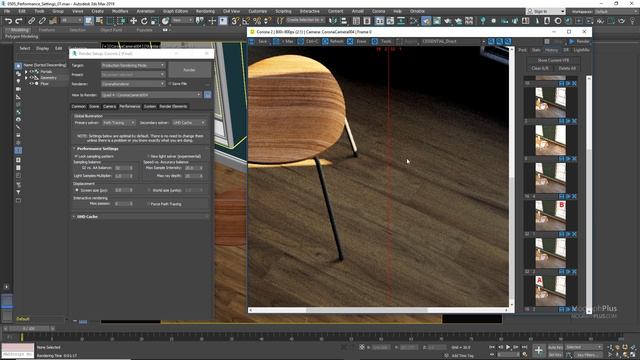Start rendering with VFB Render button
The width and height of the screenshot is (640, 360).
pos(579,41)
